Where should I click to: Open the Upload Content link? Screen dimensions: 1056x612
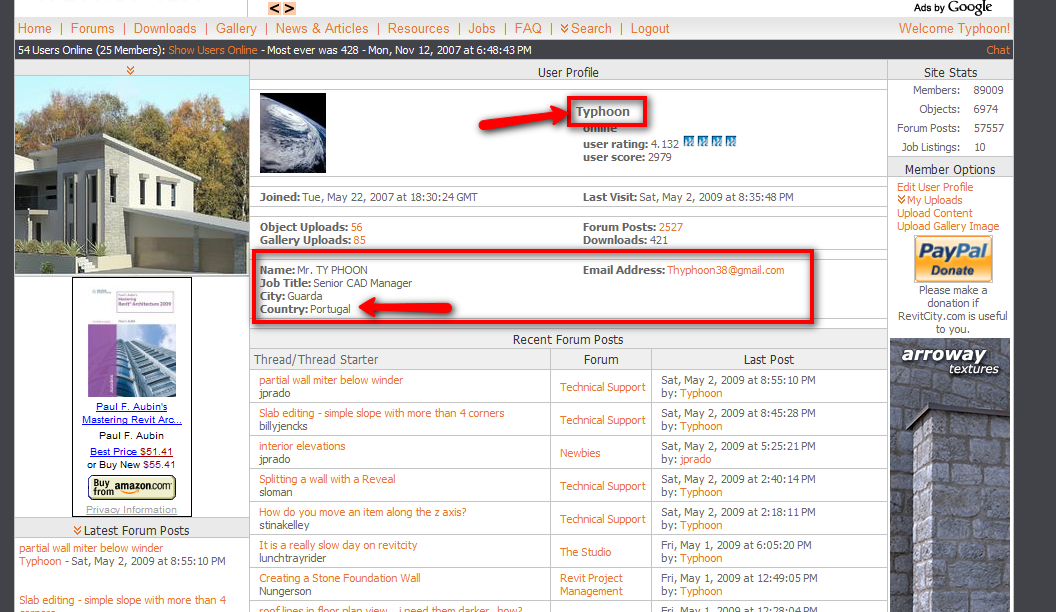point(934,213)
